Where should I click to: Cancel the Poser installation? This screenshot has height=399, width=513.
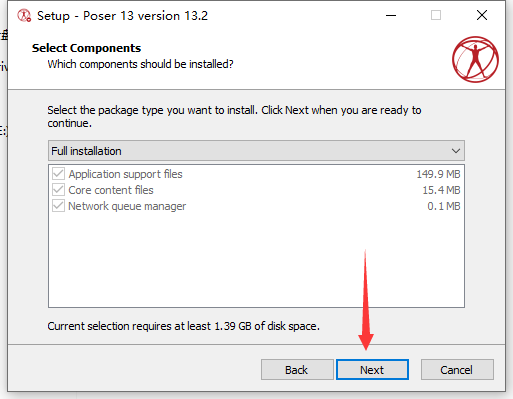(457, 369)
